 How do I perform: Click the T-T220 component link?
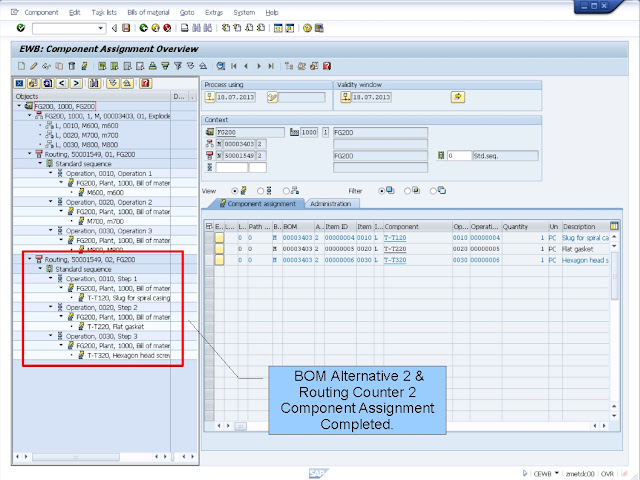click(x=395, y=249)
